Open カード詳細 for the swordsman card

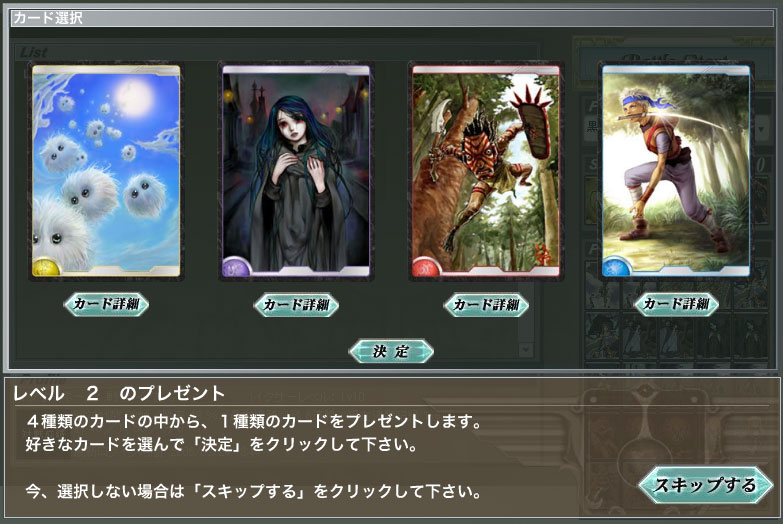coord(676,304)
